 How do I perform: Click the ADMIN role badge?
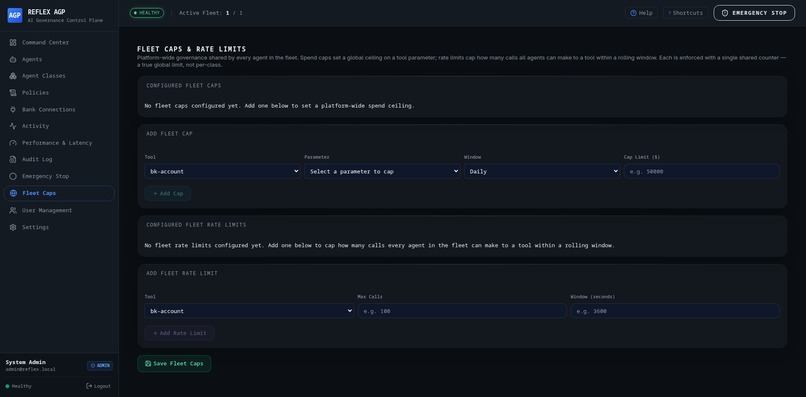(100, 366)
